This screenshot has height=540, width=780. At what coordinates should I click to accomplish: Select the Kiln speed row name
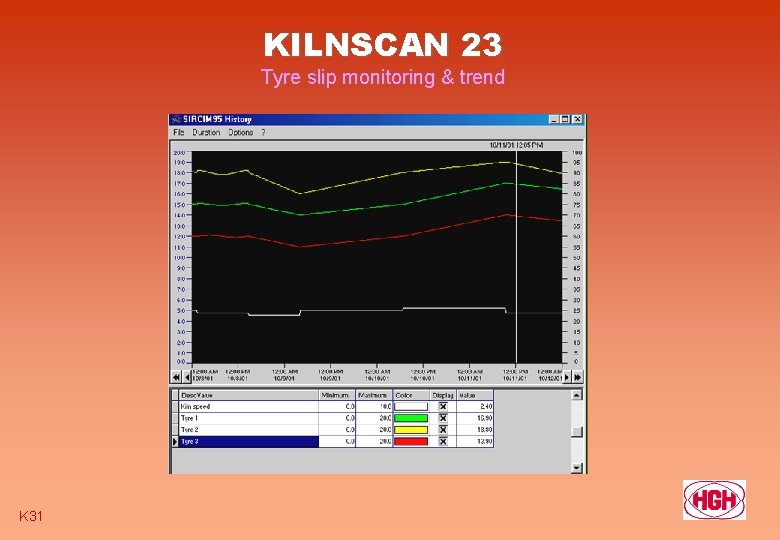tap(248, 406)
